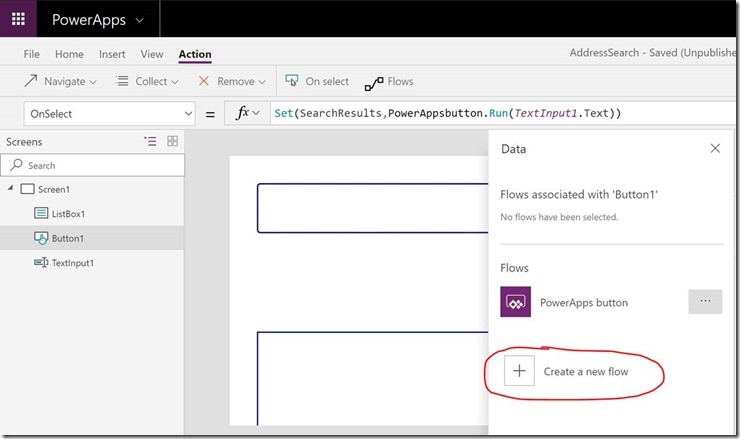
Task: Open the Remove dropdown
Action: [232, 81]
